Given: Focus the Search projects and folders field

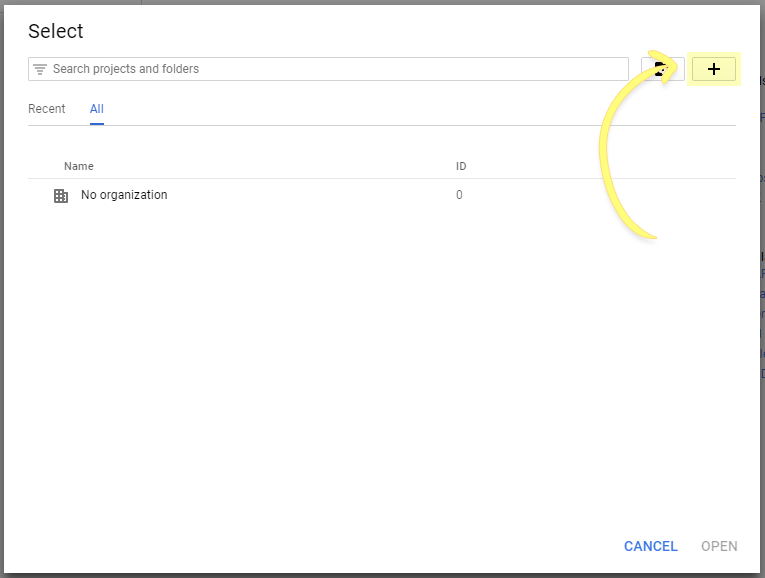Looking at the screenshot, I should (330, 69).
